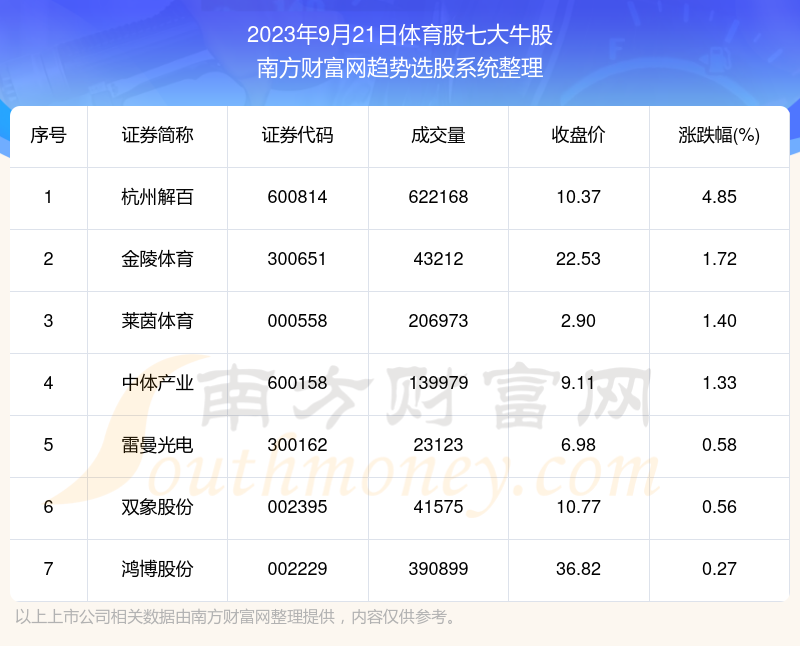
Task: Click closing price '22.53'
Action: (x=579, y=259)
